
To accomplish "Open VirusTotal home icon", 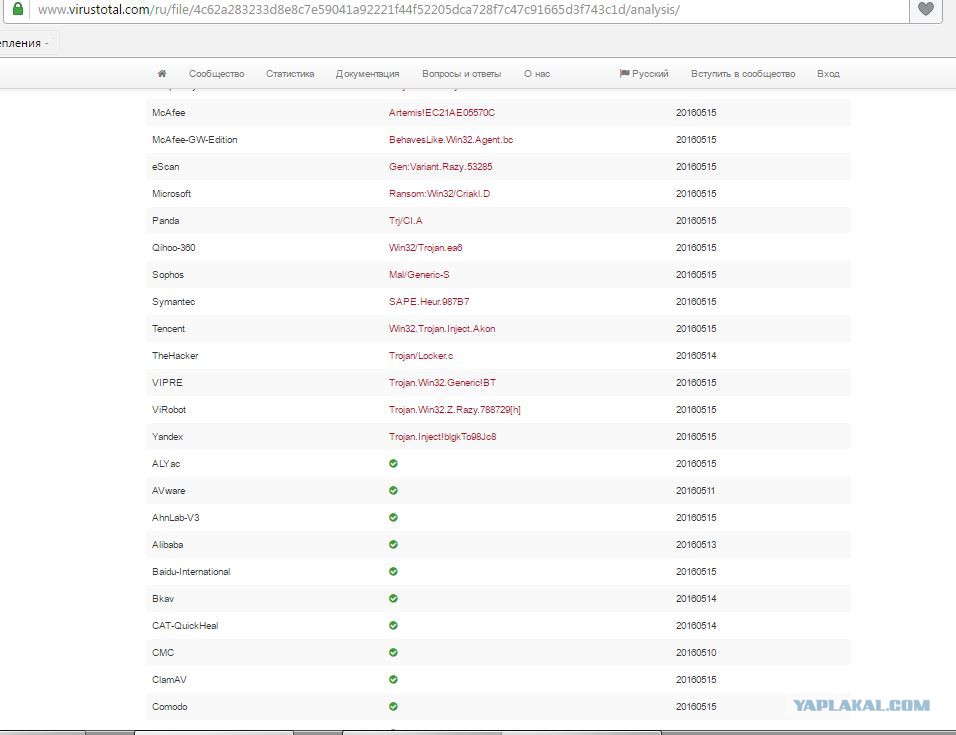I will point(162,73).
